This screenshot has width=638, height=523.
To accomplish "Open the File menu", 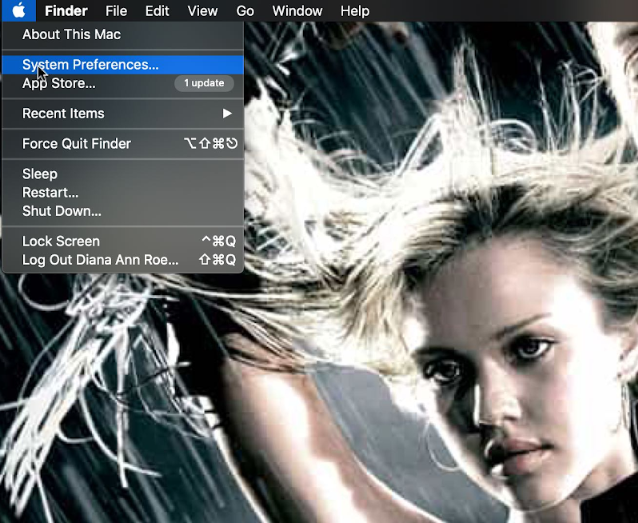I will click(x=116, y=11).
